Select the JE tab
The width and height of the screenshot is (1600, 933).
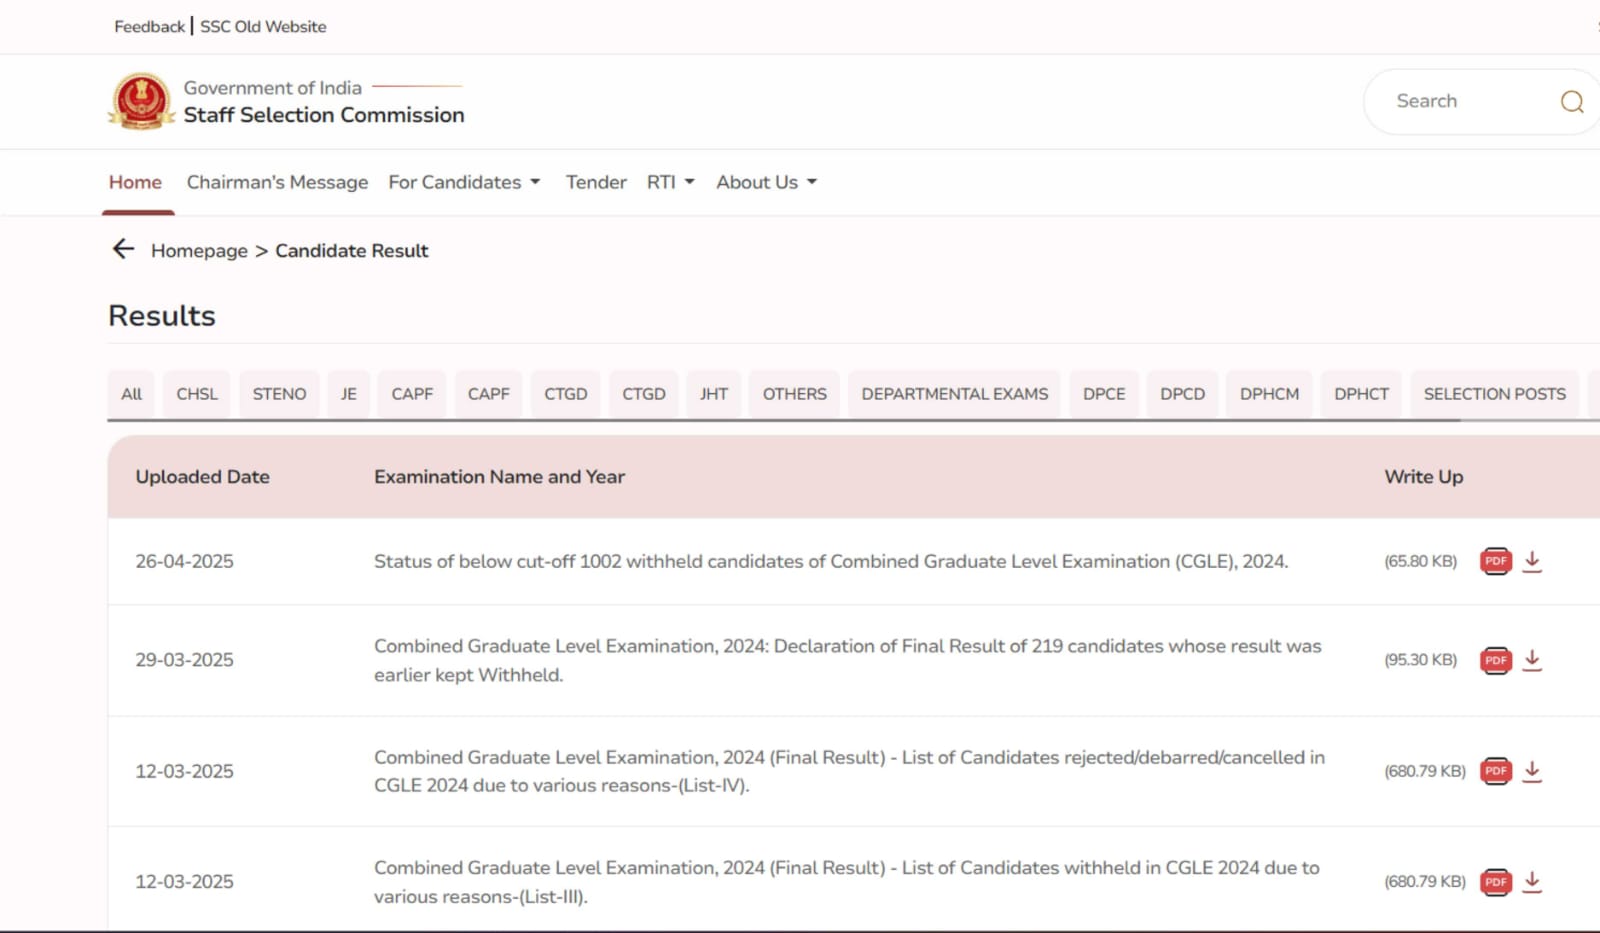(348, 394)
